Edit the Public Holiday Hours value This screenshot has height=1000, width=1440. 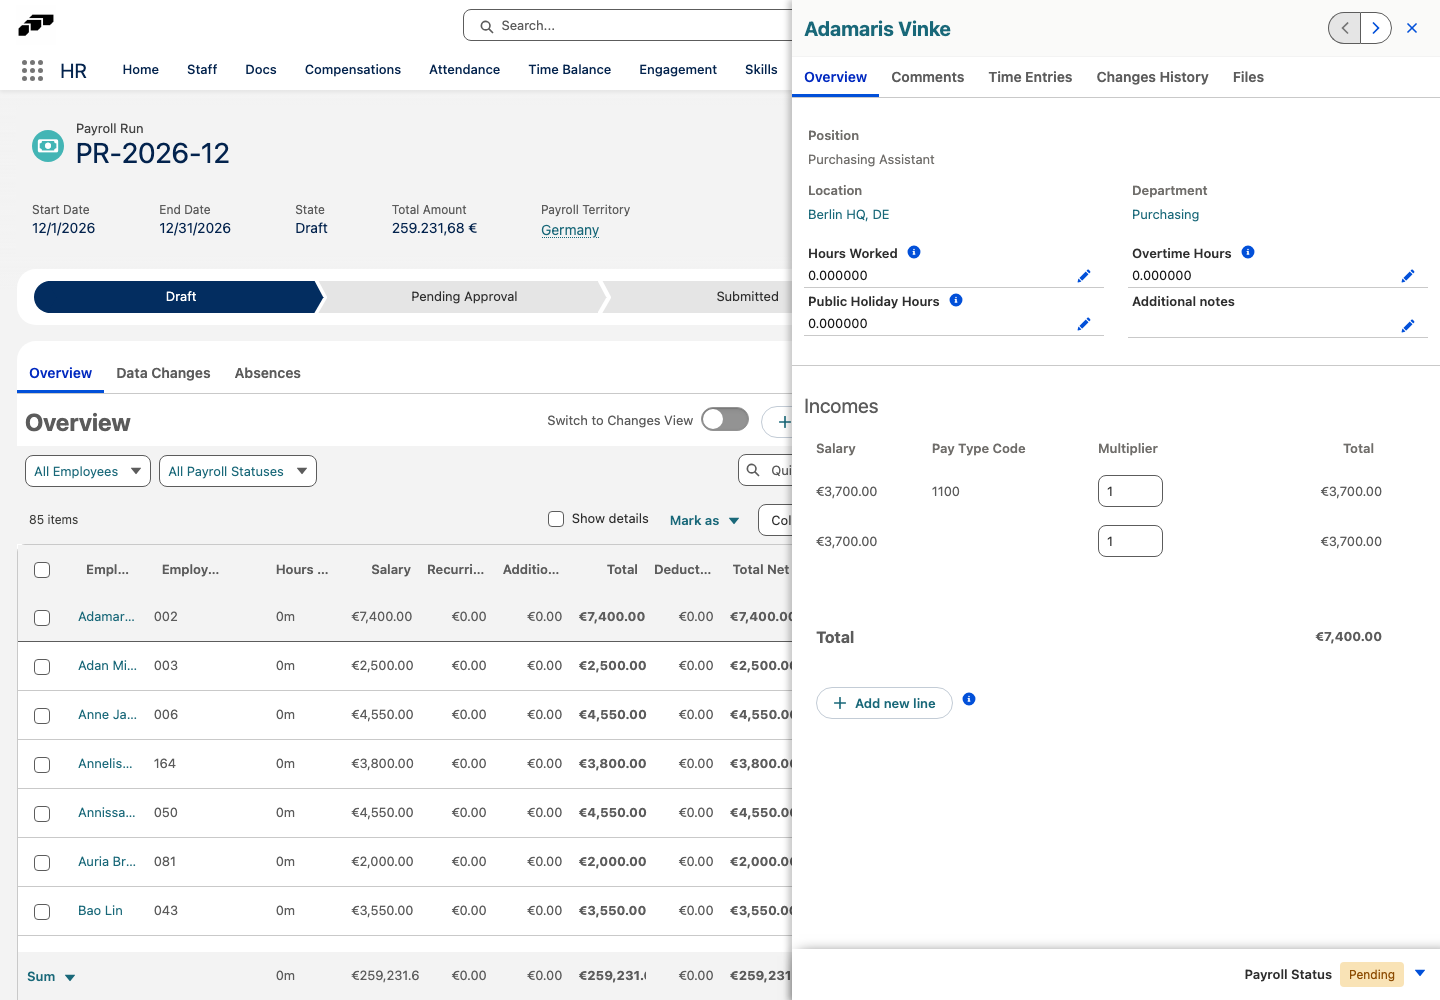click(x=1084, y=324)
